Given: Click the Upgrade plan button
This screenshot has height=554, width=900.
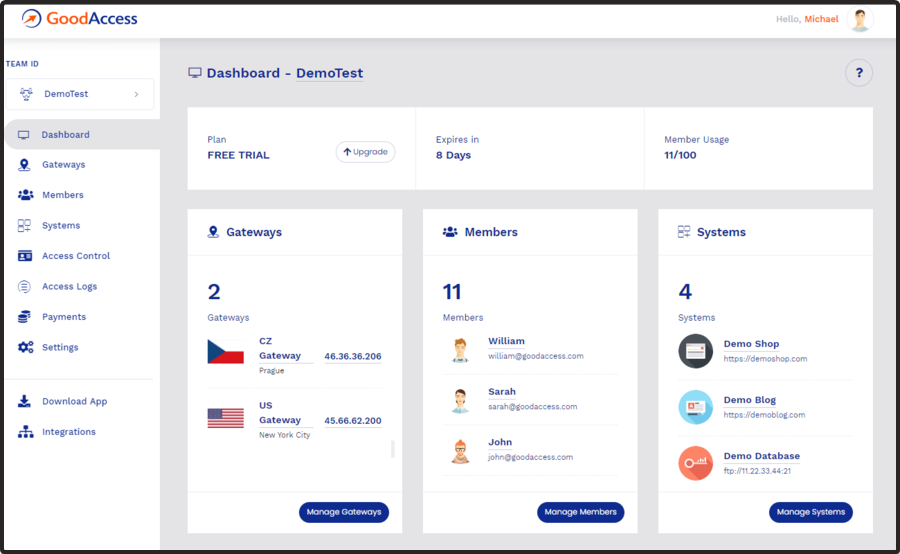Looking at the screenshot, I should click(365, 152).
